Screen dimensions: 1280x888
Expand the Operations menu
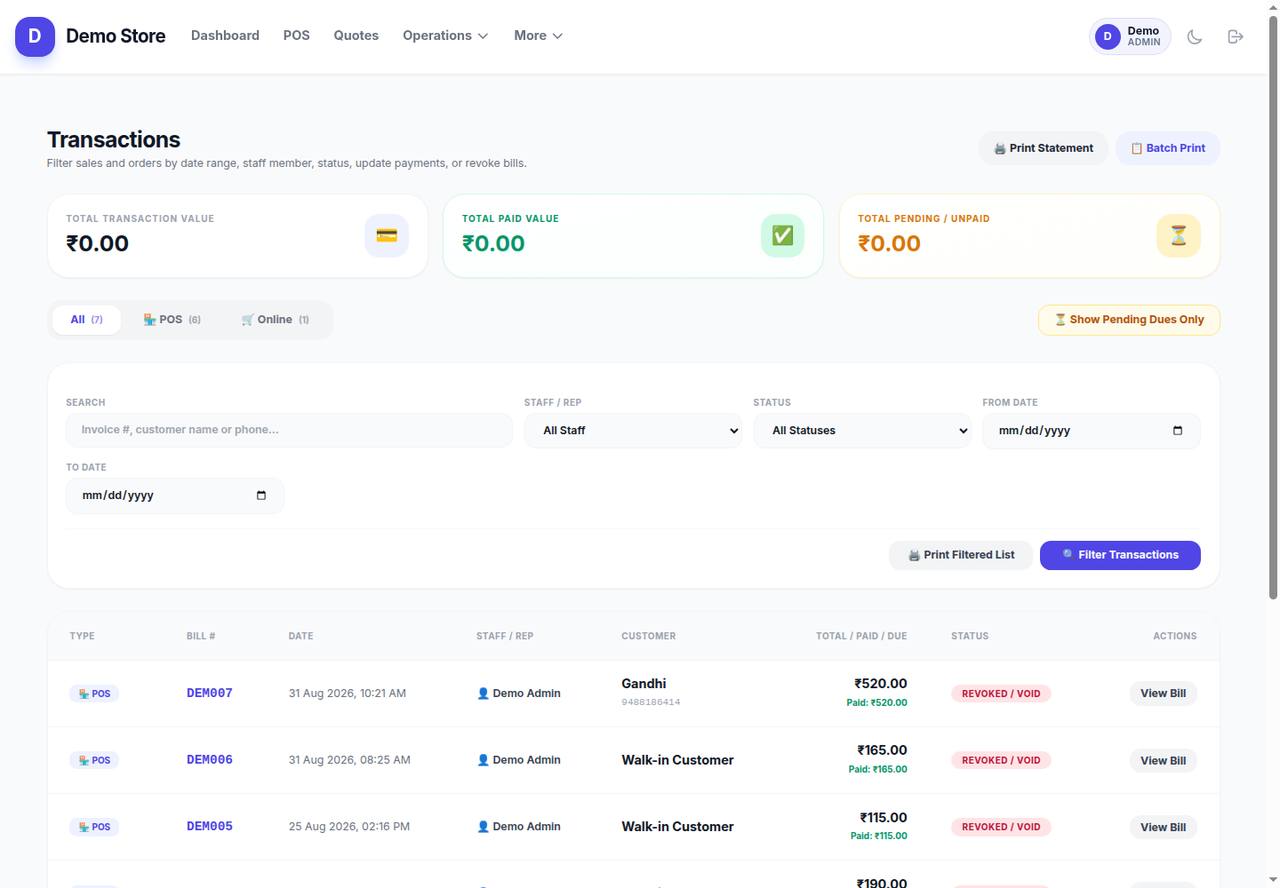(445, 36)
